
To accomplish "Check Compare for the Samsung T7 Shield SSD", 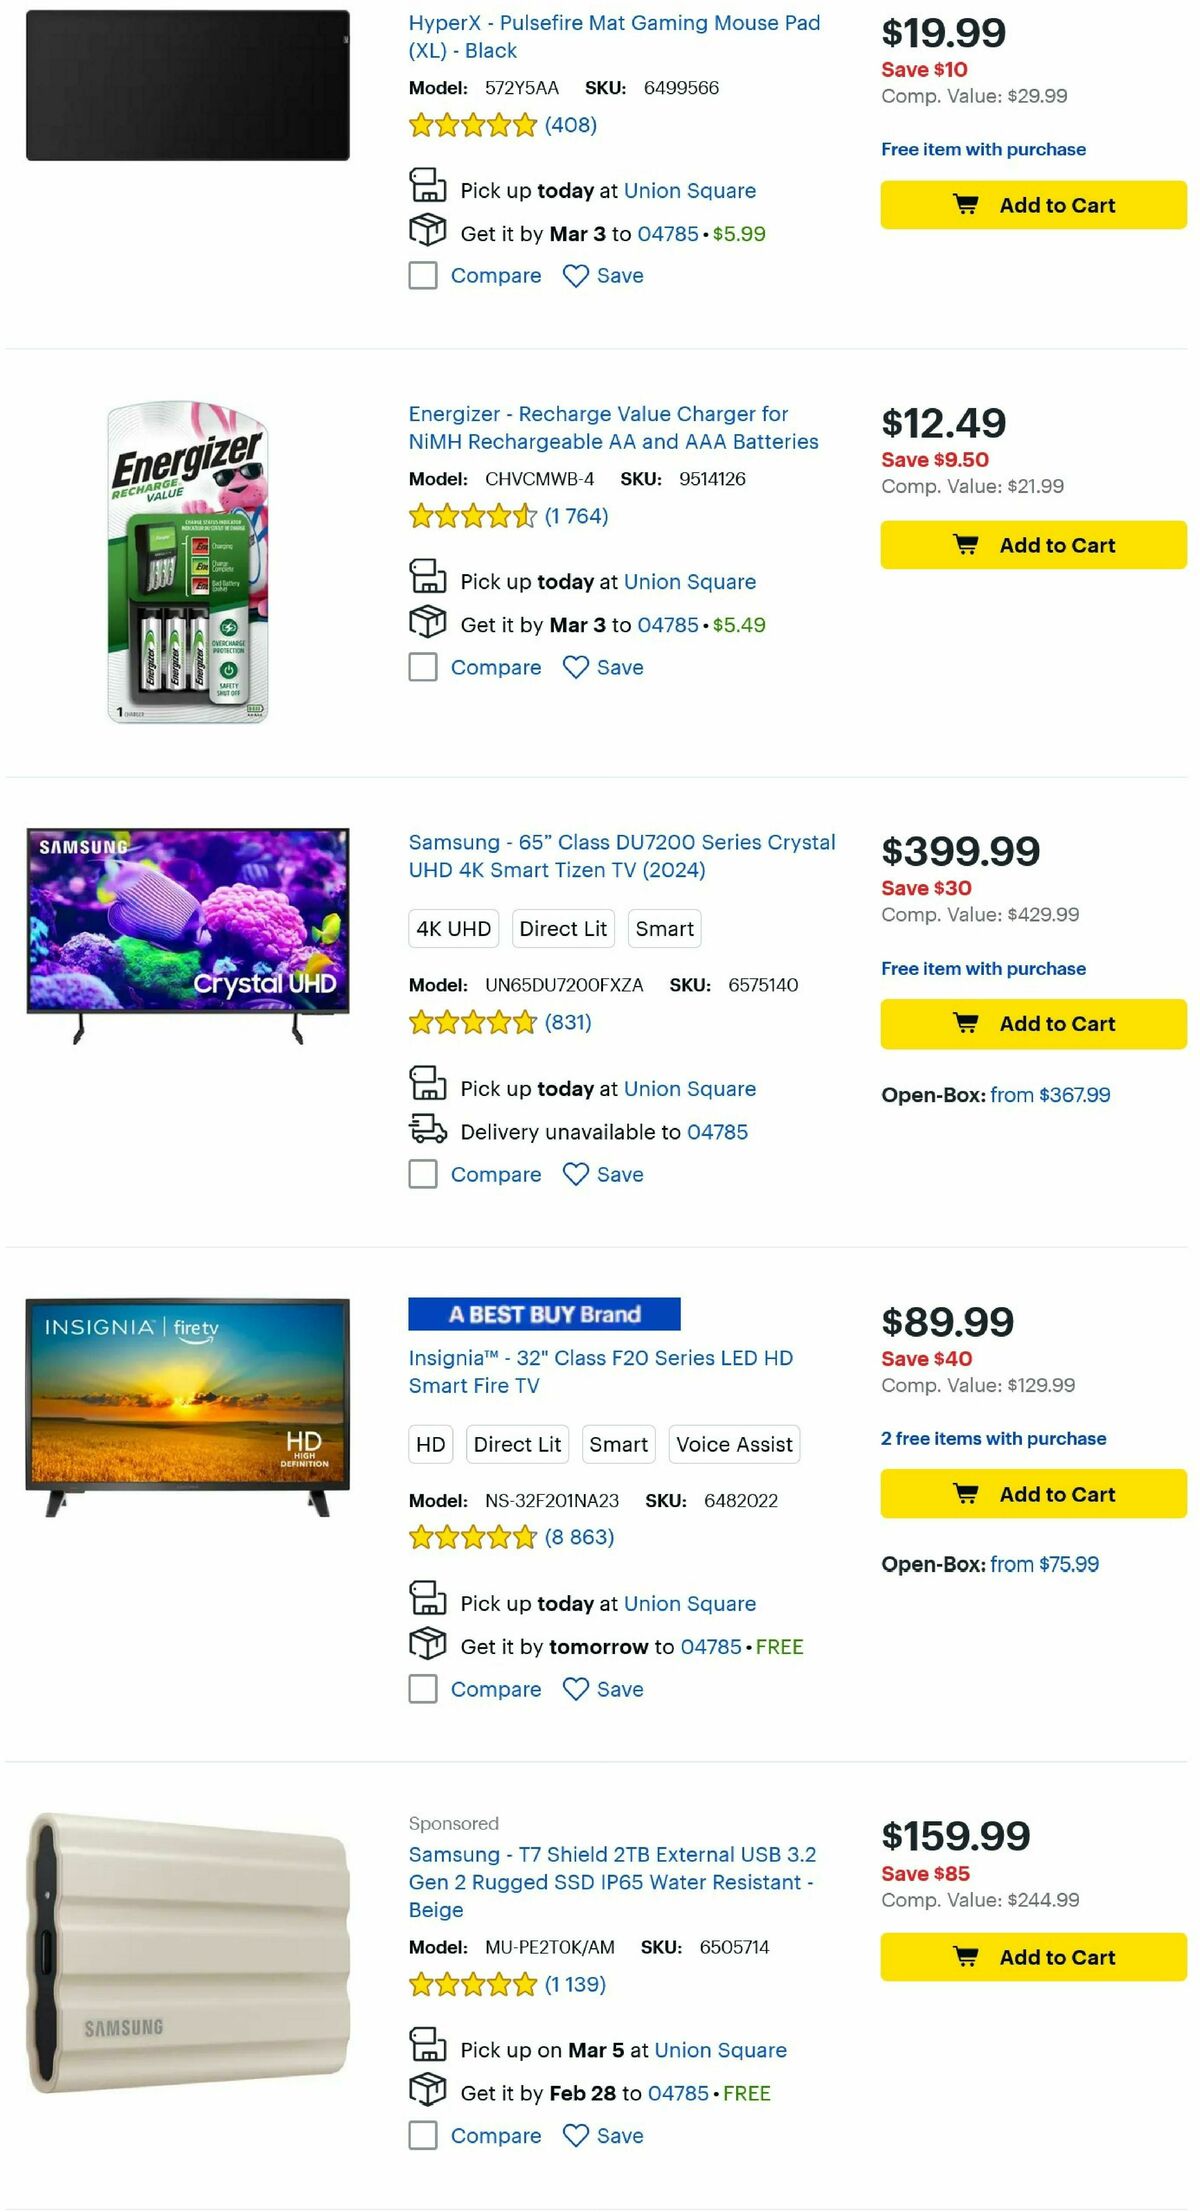I will (x=422, y=2135).
